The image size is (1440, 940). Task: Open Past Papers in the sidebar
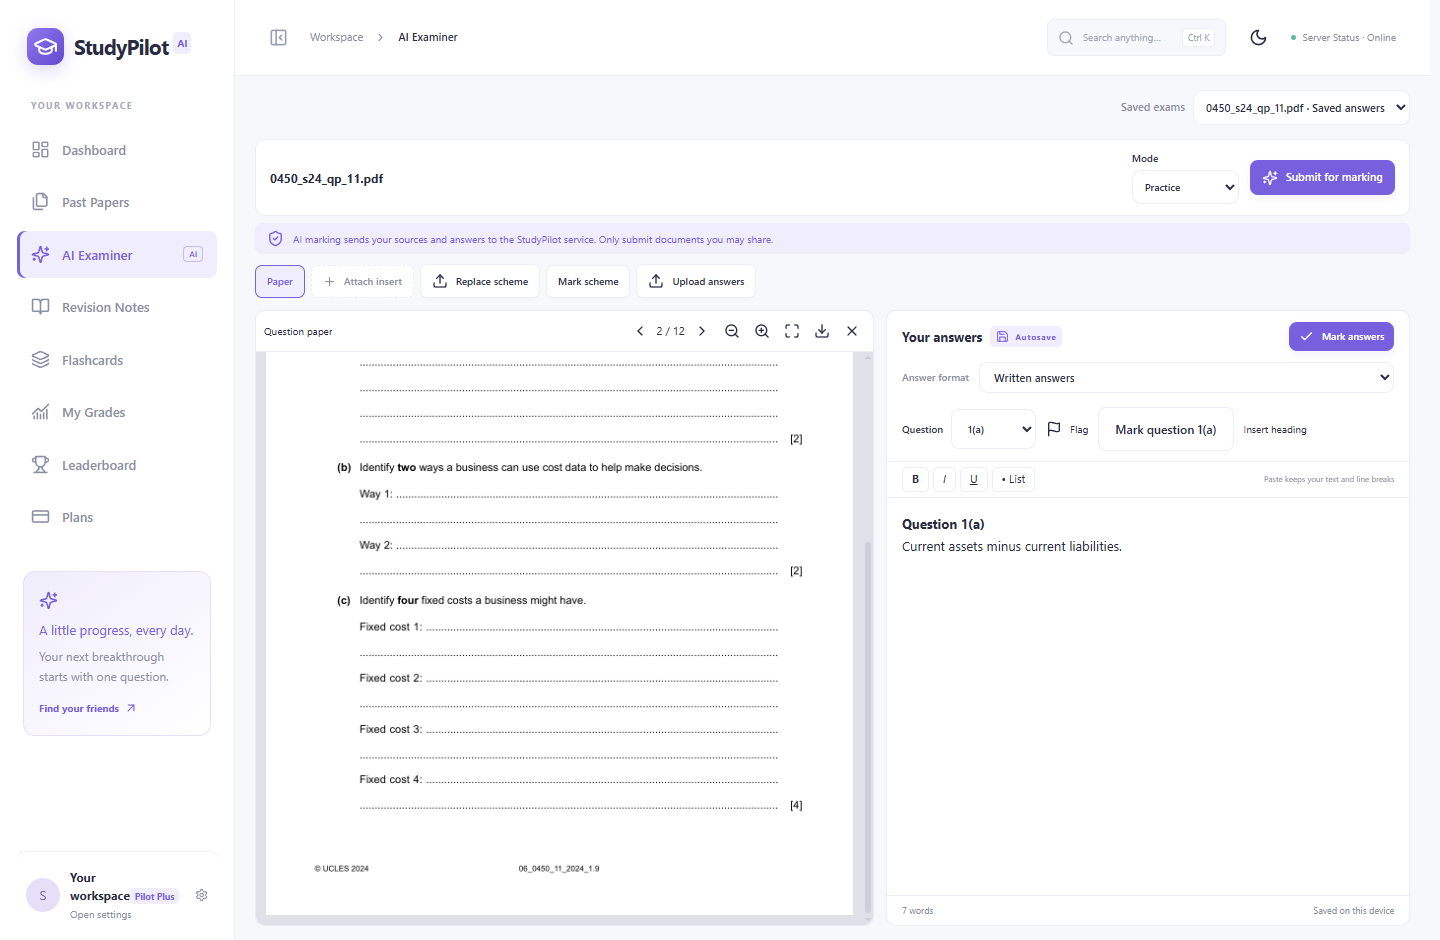click(x=117, y=202)
